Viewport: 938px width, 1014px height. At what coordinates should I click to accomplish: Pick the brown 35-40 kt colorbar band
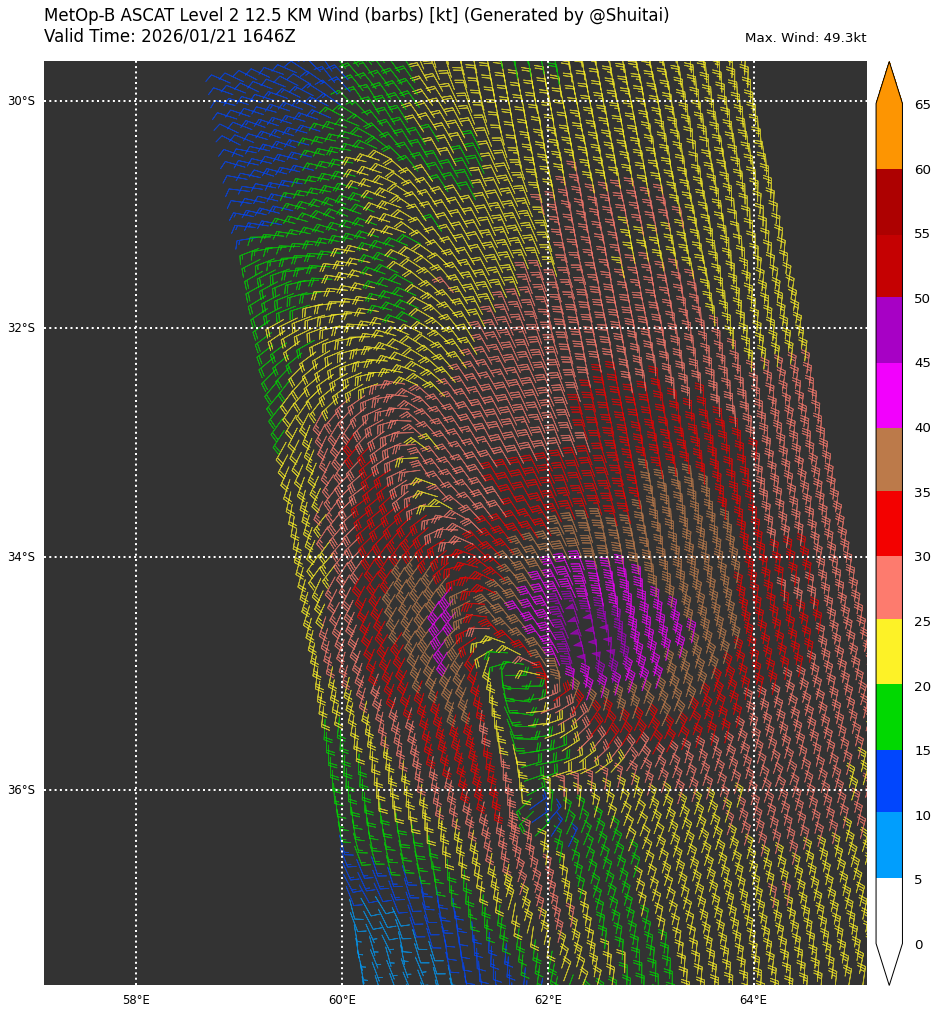(889, 459)
